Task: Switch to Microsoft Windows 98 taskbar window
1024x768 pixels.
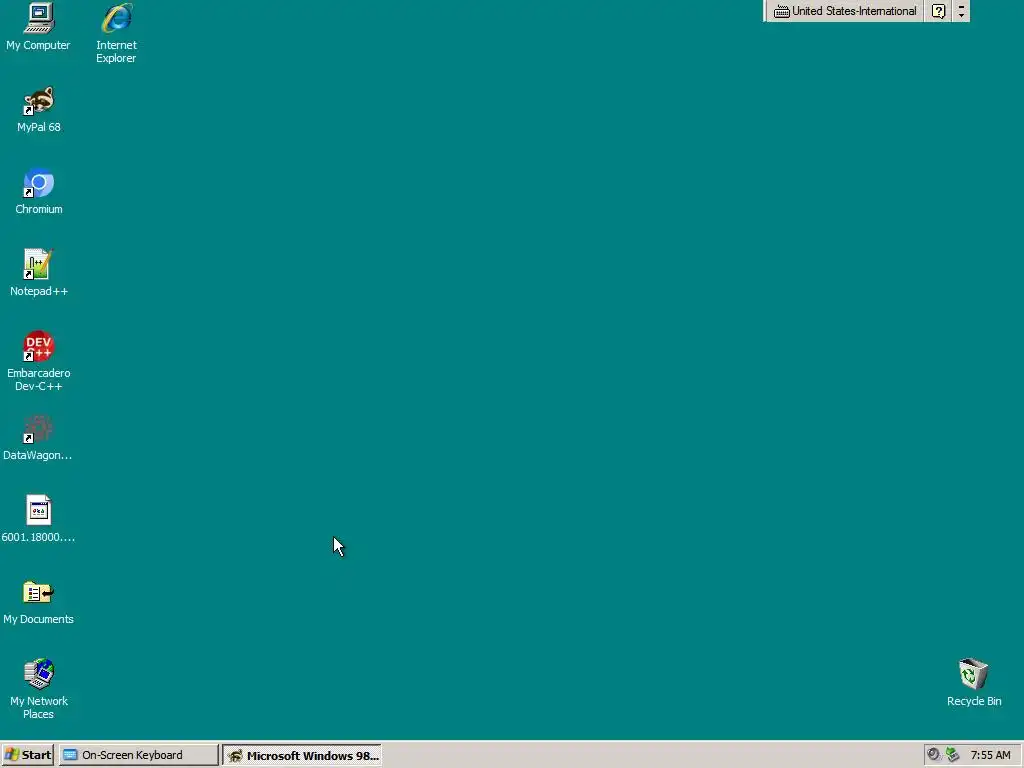Action: coord(302,755)
